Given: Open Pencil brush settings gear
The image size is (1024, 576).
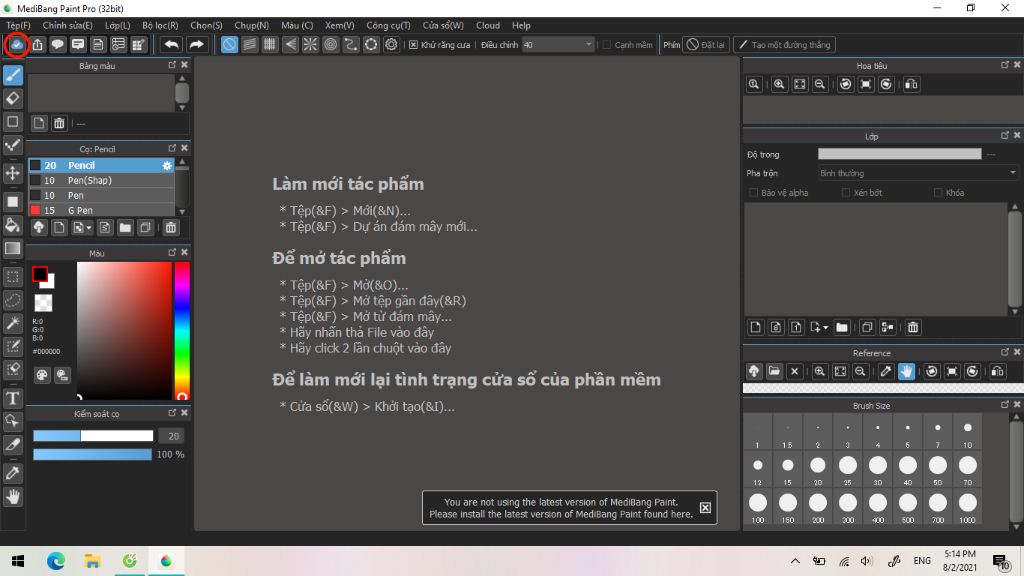Looking at the screenshot, I should 167,166.
